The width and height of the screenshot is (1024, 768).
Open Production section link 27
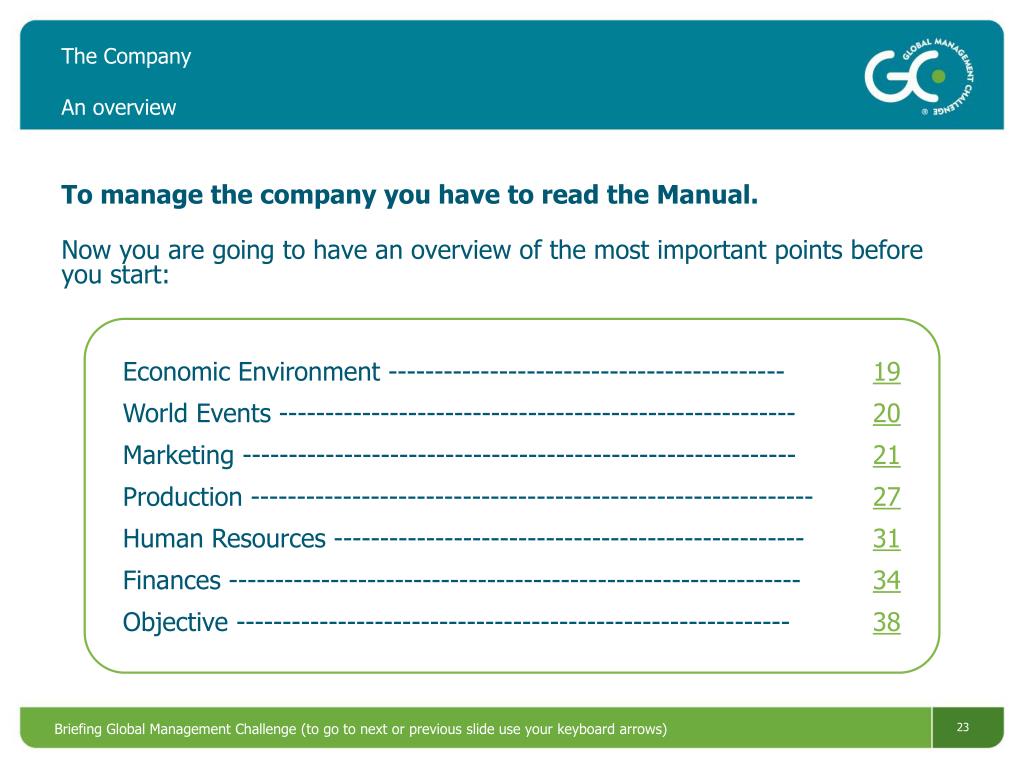pyautogui.click(x=886, y=497)
